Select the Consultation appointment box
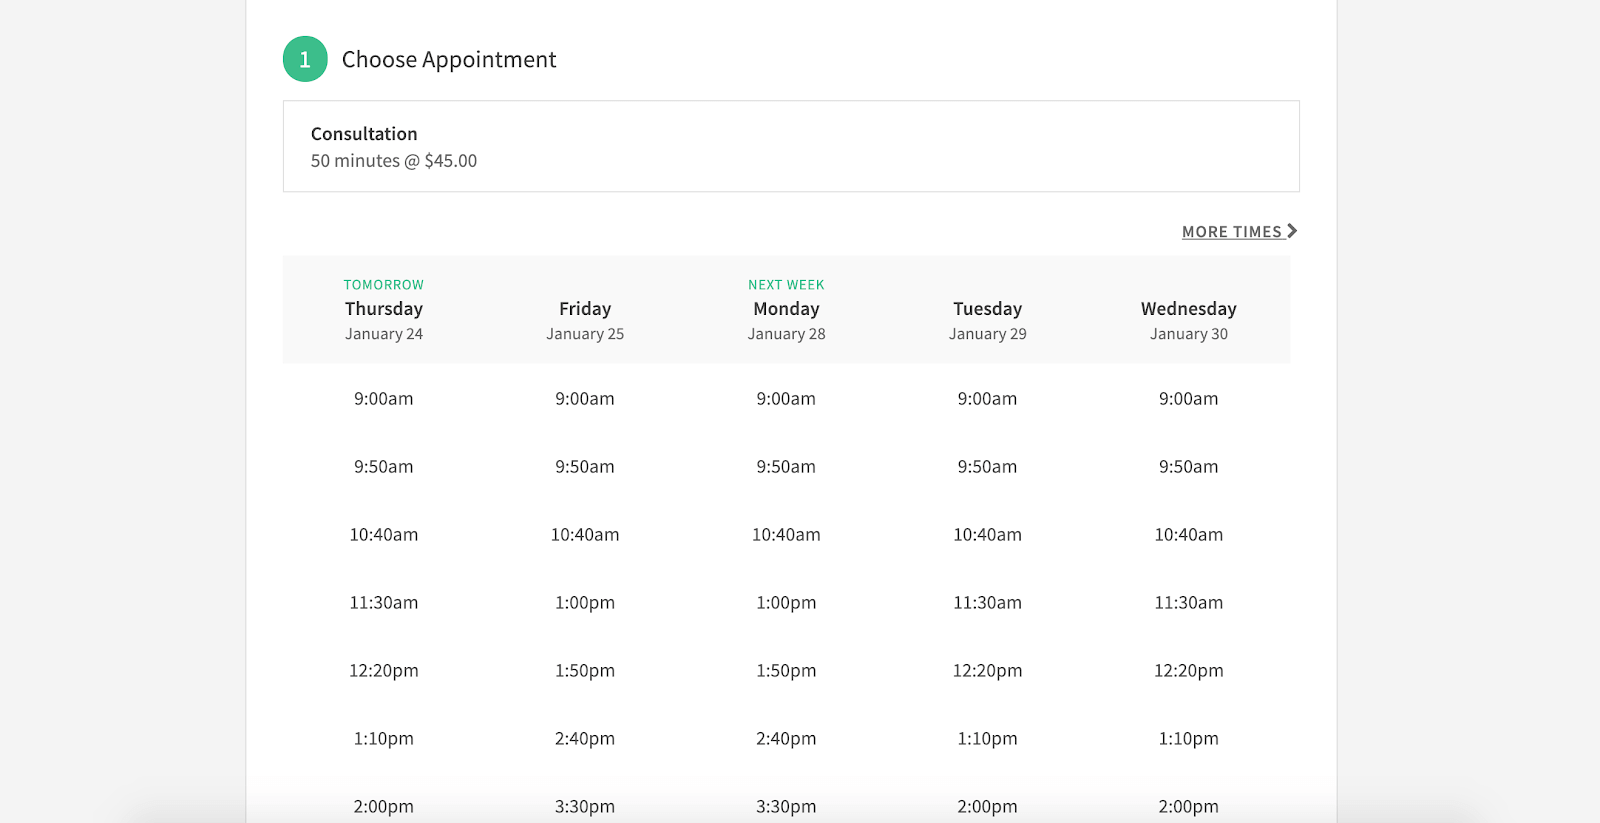 point(790,146)
